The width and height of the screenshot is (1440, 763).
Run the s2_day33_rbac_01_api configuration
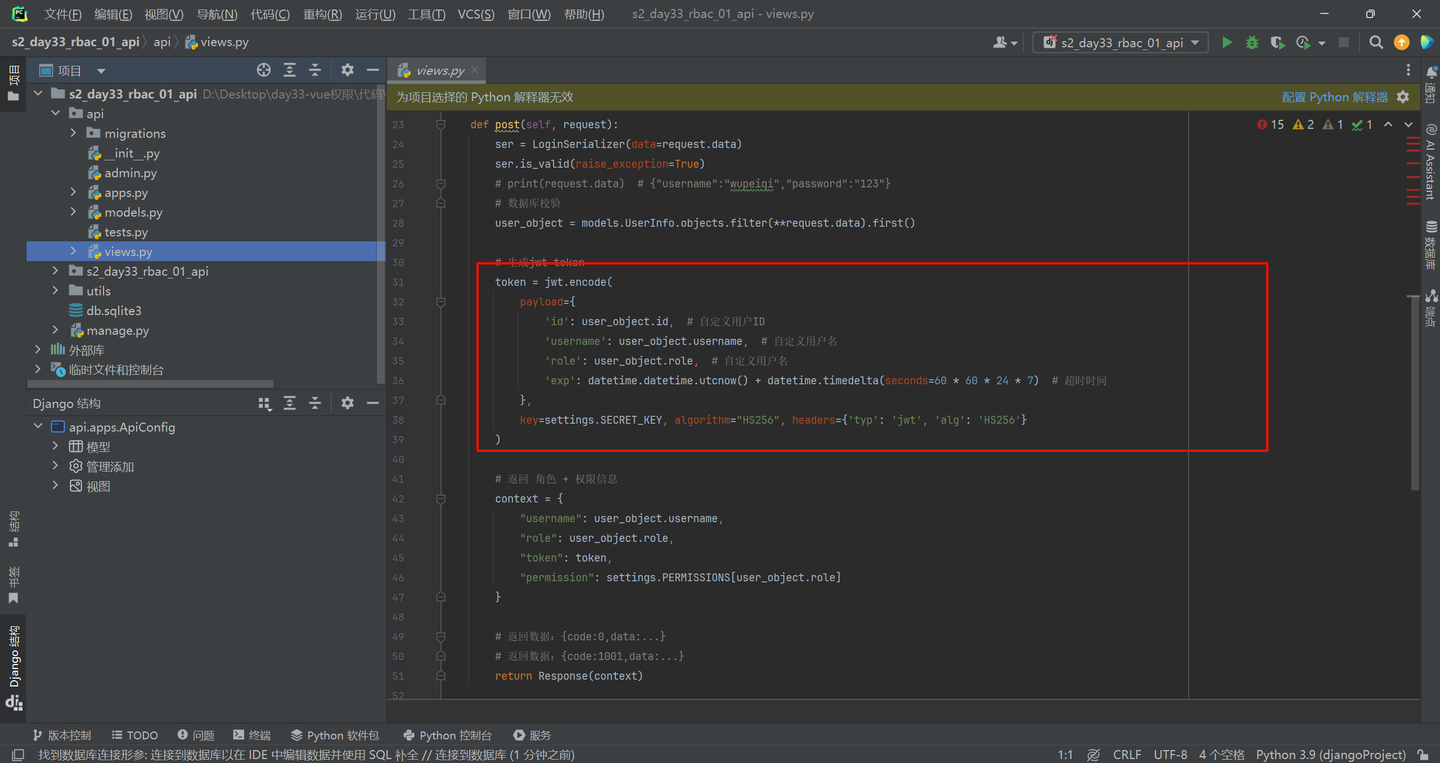click(1227, 43)
